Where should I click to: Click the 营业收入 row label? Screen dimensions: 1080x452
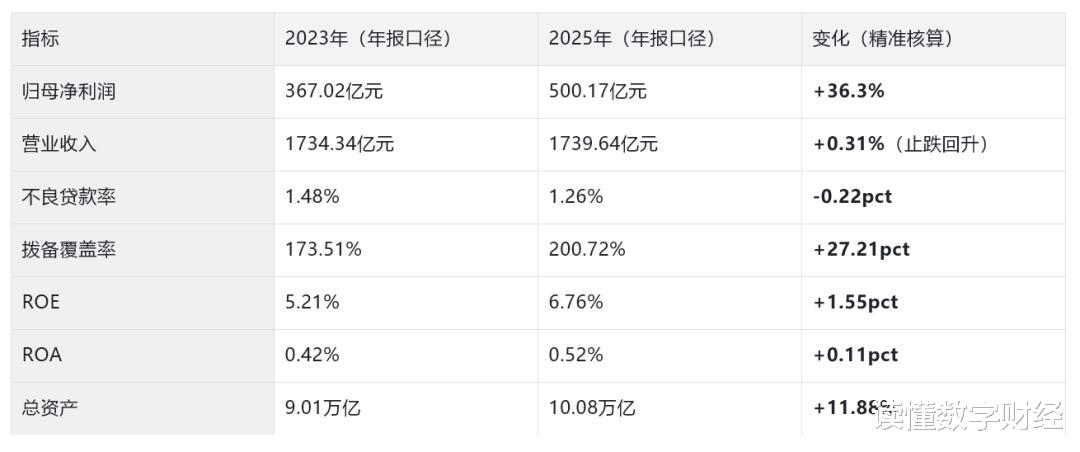coord(59,144)
